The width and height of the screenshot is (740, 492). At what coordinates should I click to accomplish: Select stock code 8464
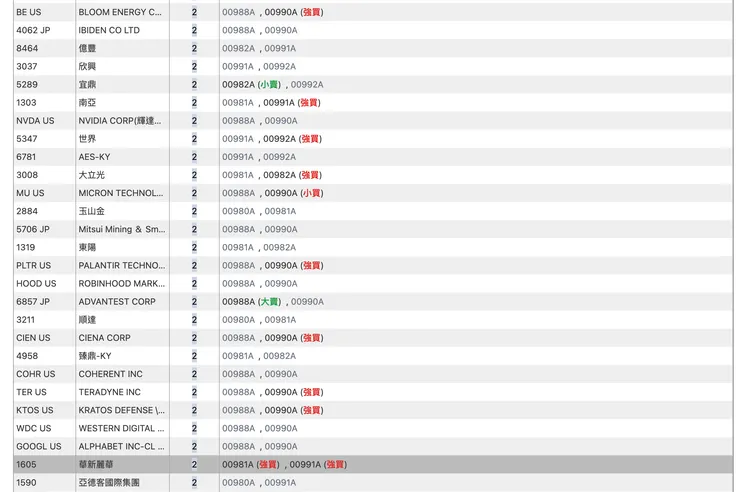[x=27, y=48]
